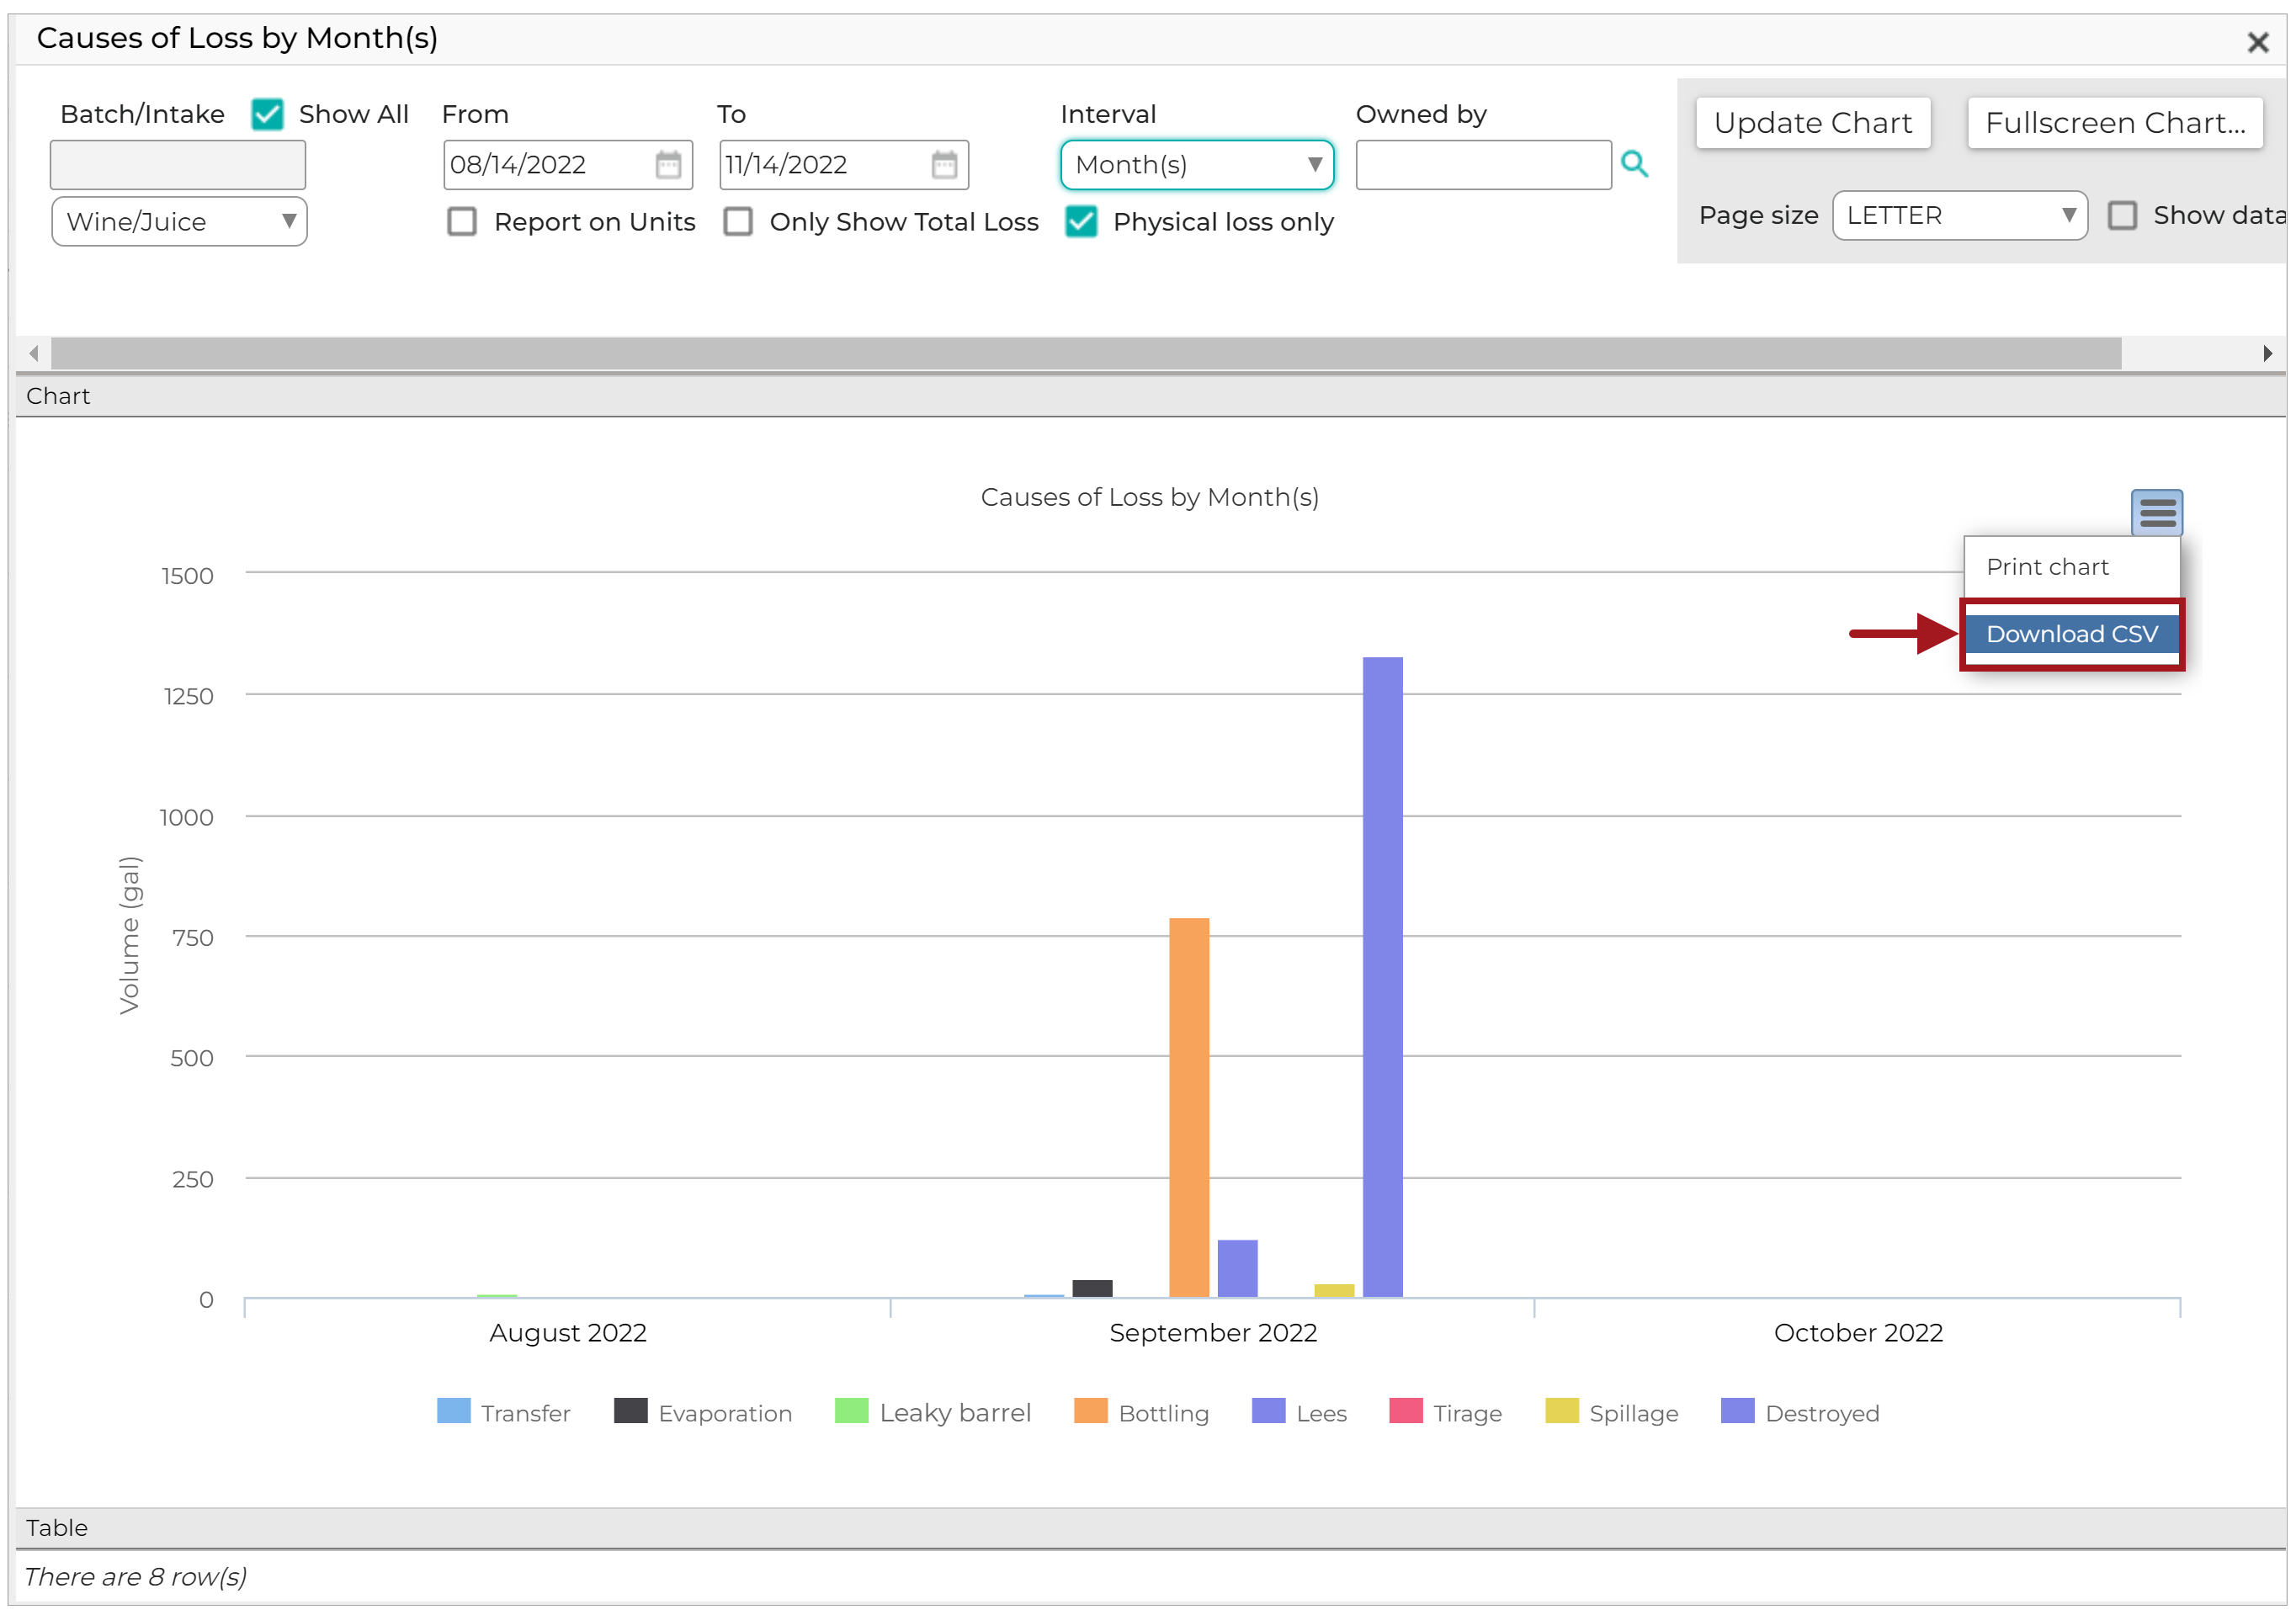This screenshot has width=2296, height=1615.
Task: Toggle the Lees legend swatch
Action: click(x=1269, y=1411)
